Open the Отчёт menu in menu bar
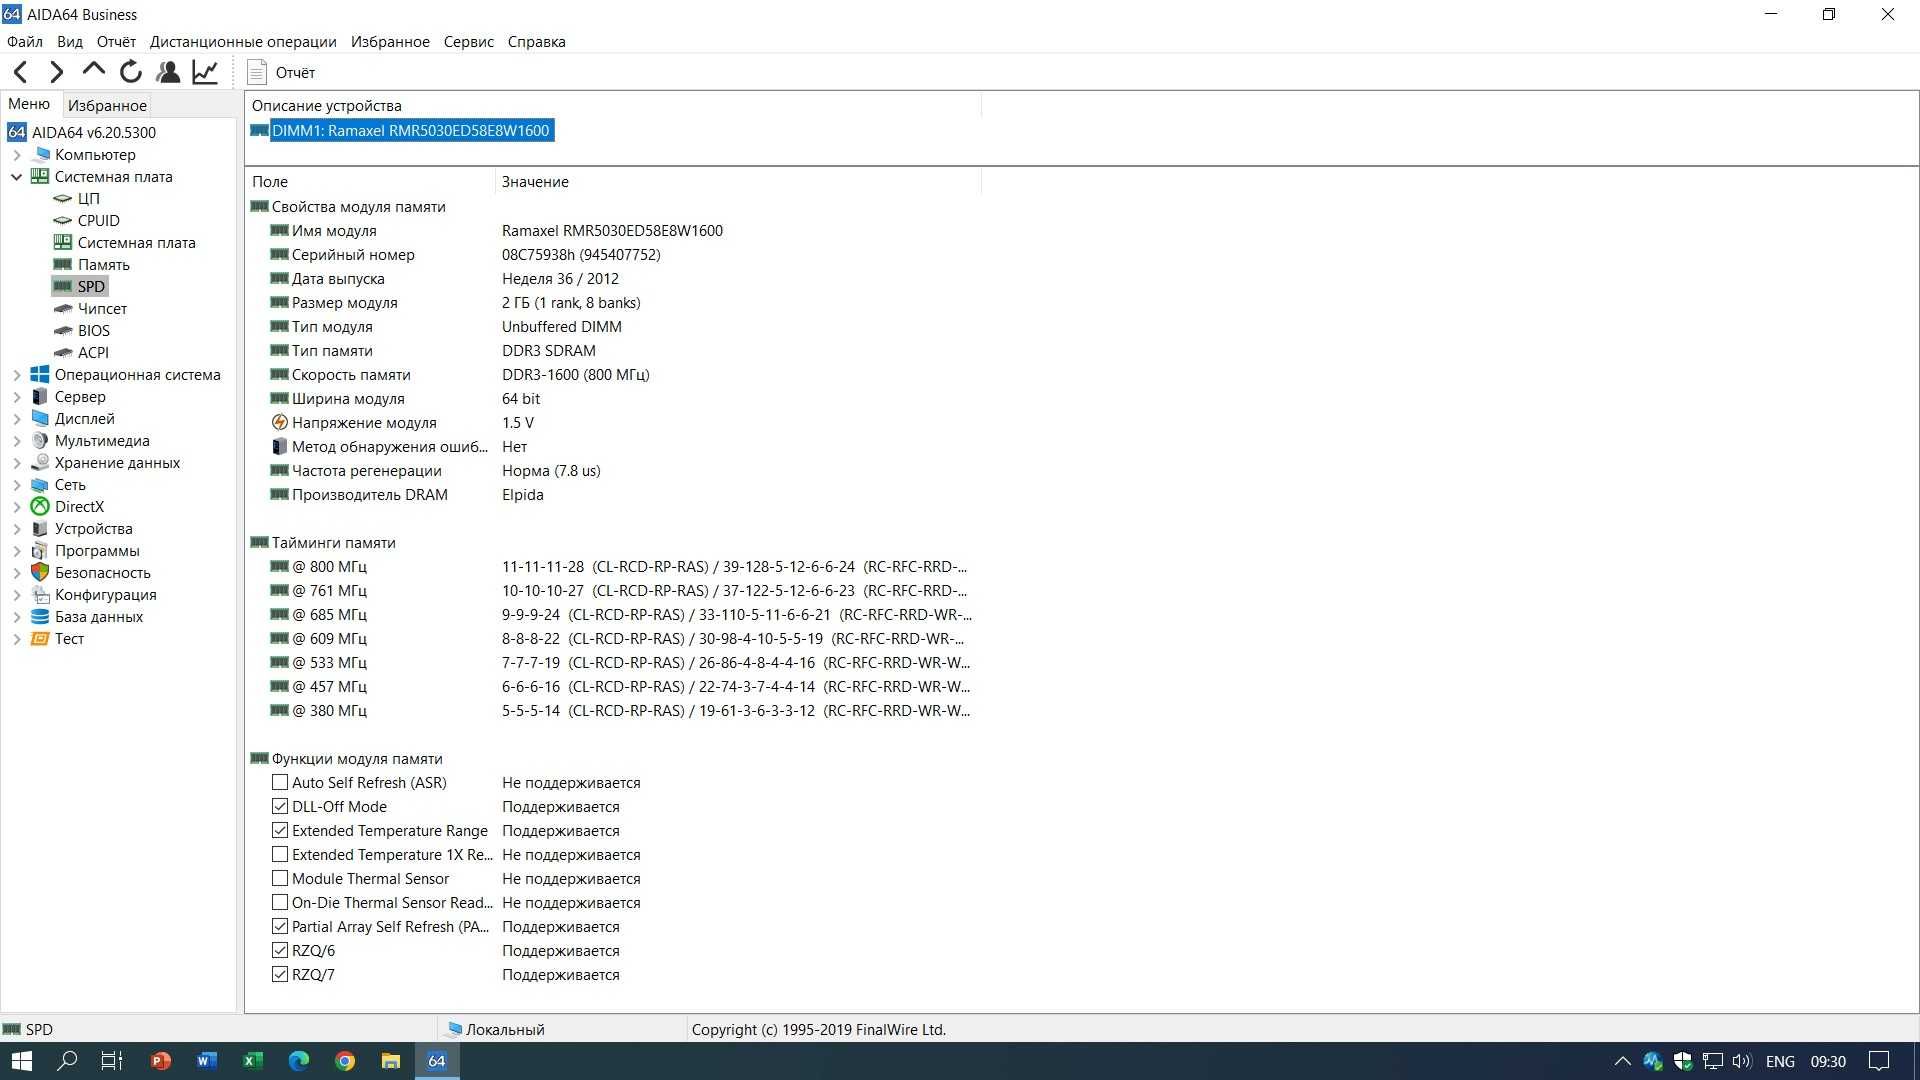This screenshot has height=1080, width=1920. click(x=116, y=42)
